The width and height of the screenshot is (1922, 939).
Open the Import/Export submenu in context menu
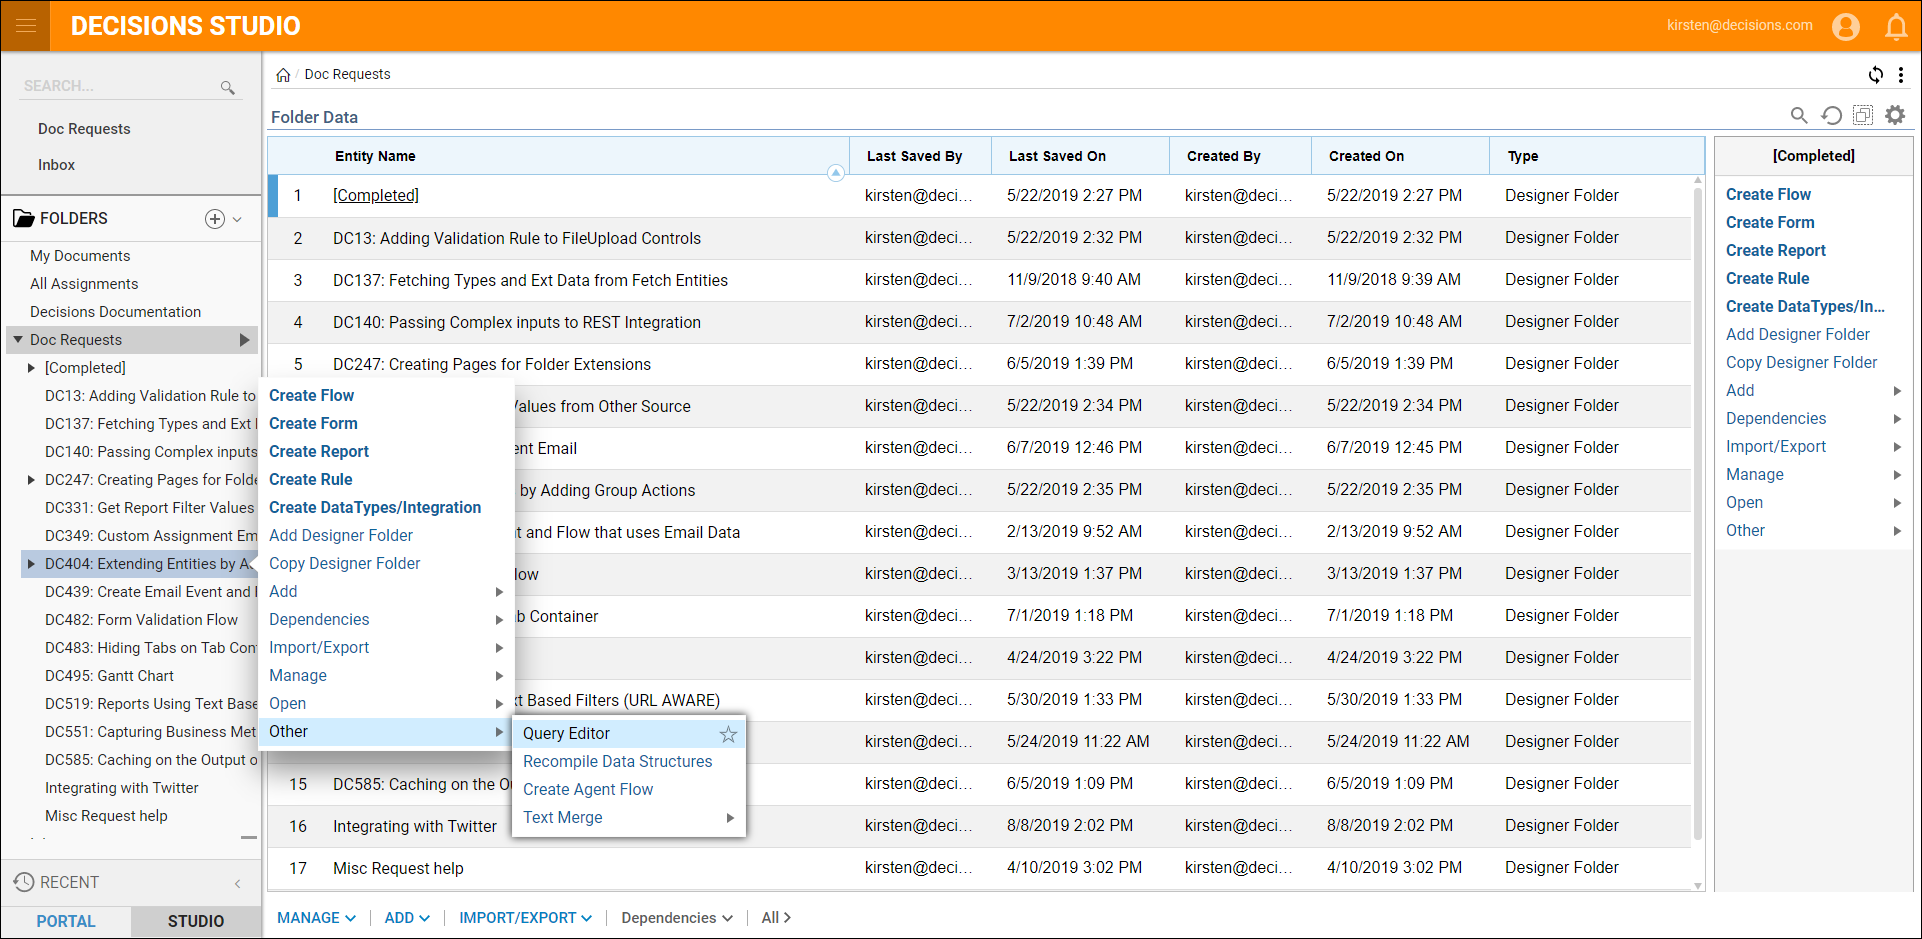click(x=385, y=648)
